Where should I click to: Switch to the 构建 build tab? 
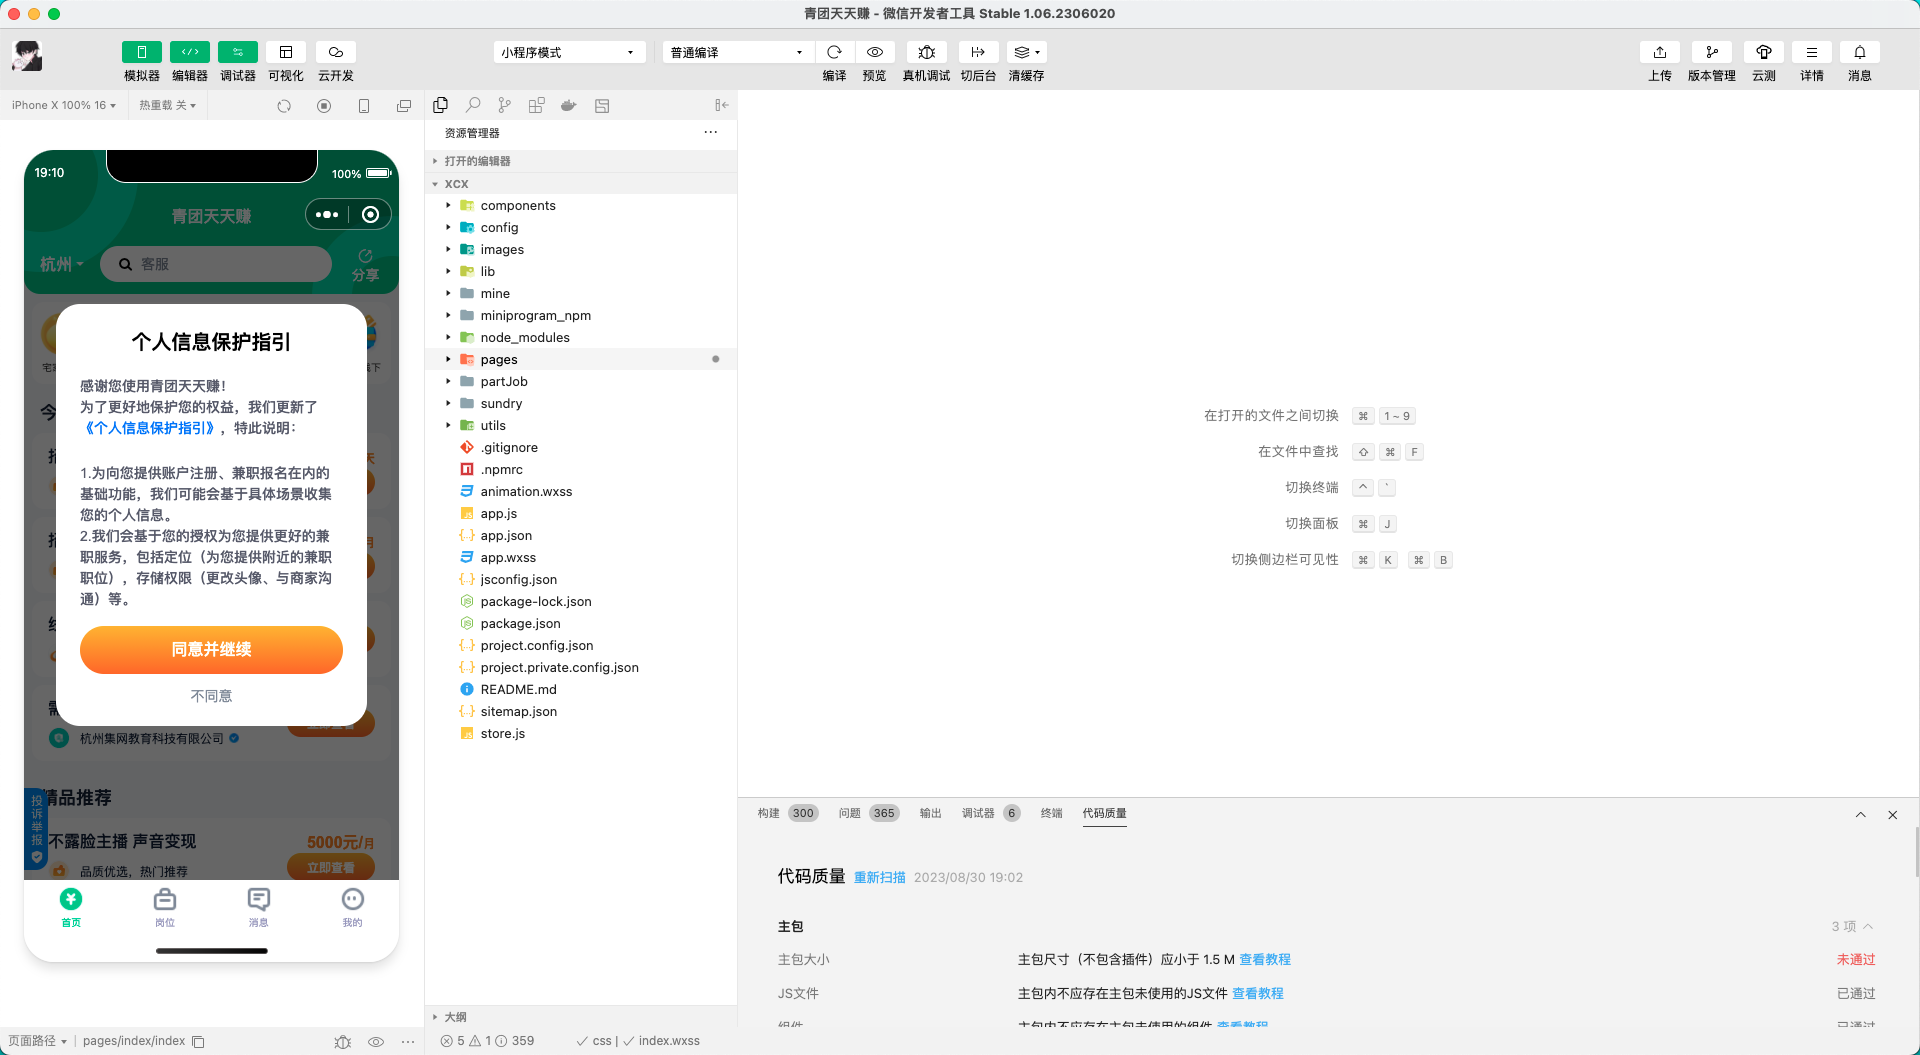(787, 813)
